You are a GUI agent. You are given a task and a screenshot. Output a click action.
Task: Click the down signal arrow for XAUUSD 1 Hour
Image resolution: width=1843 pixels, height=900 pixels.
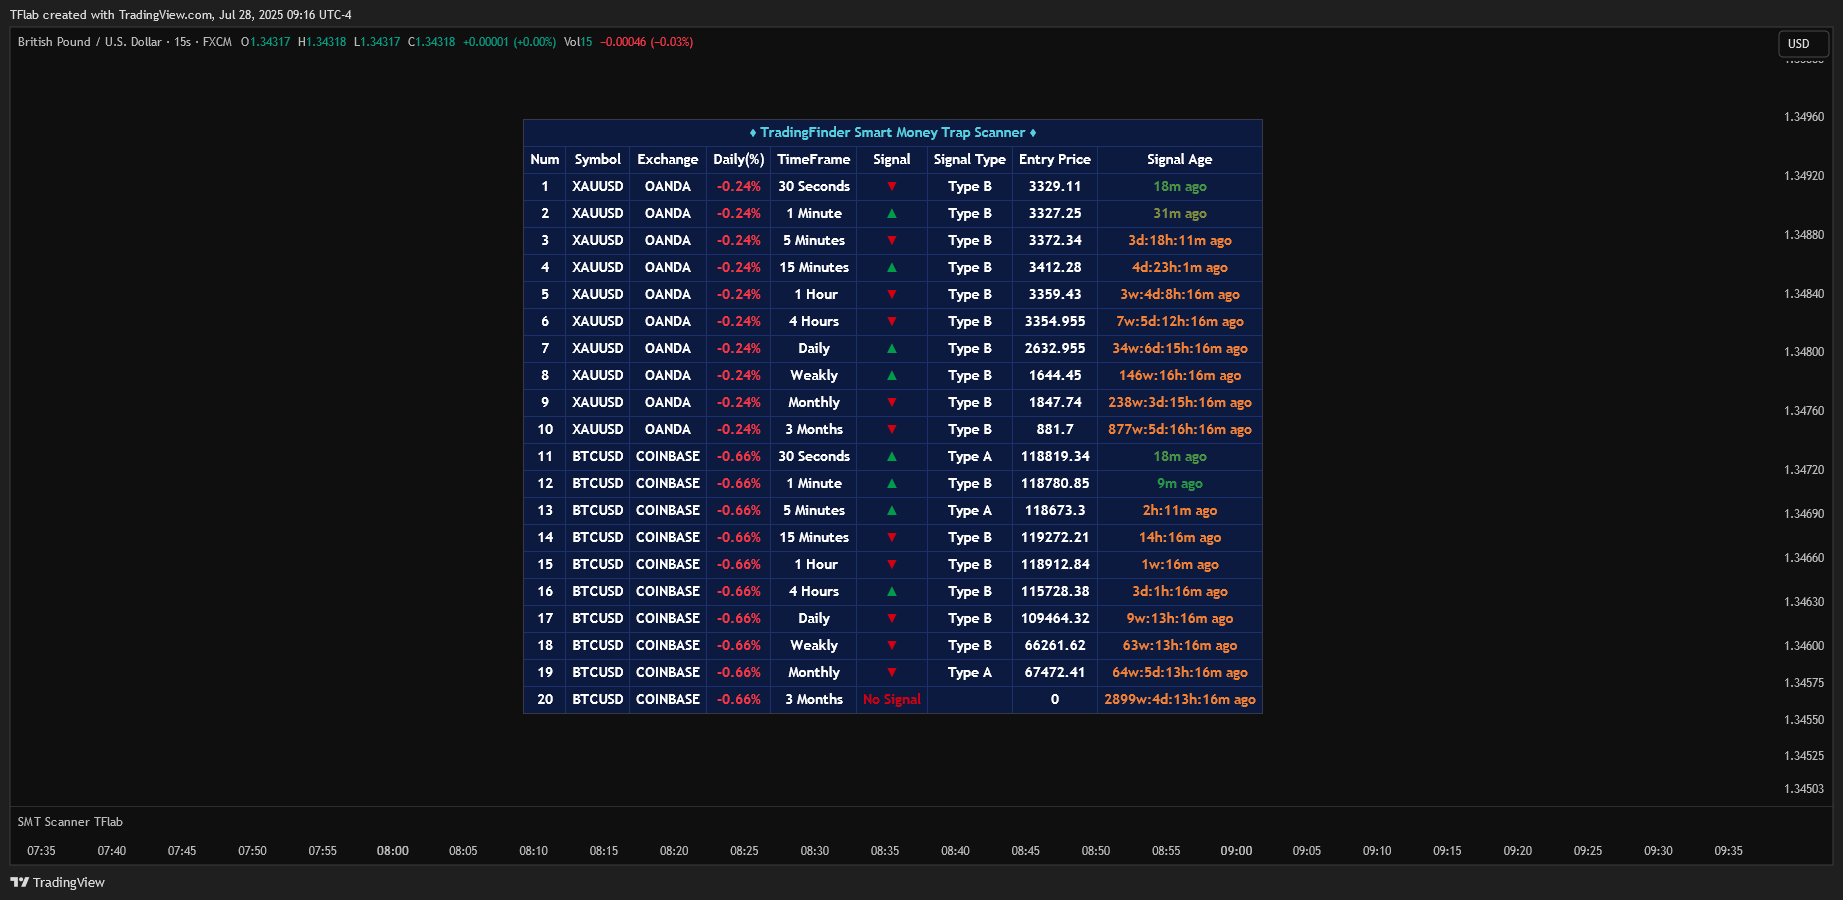892,294
